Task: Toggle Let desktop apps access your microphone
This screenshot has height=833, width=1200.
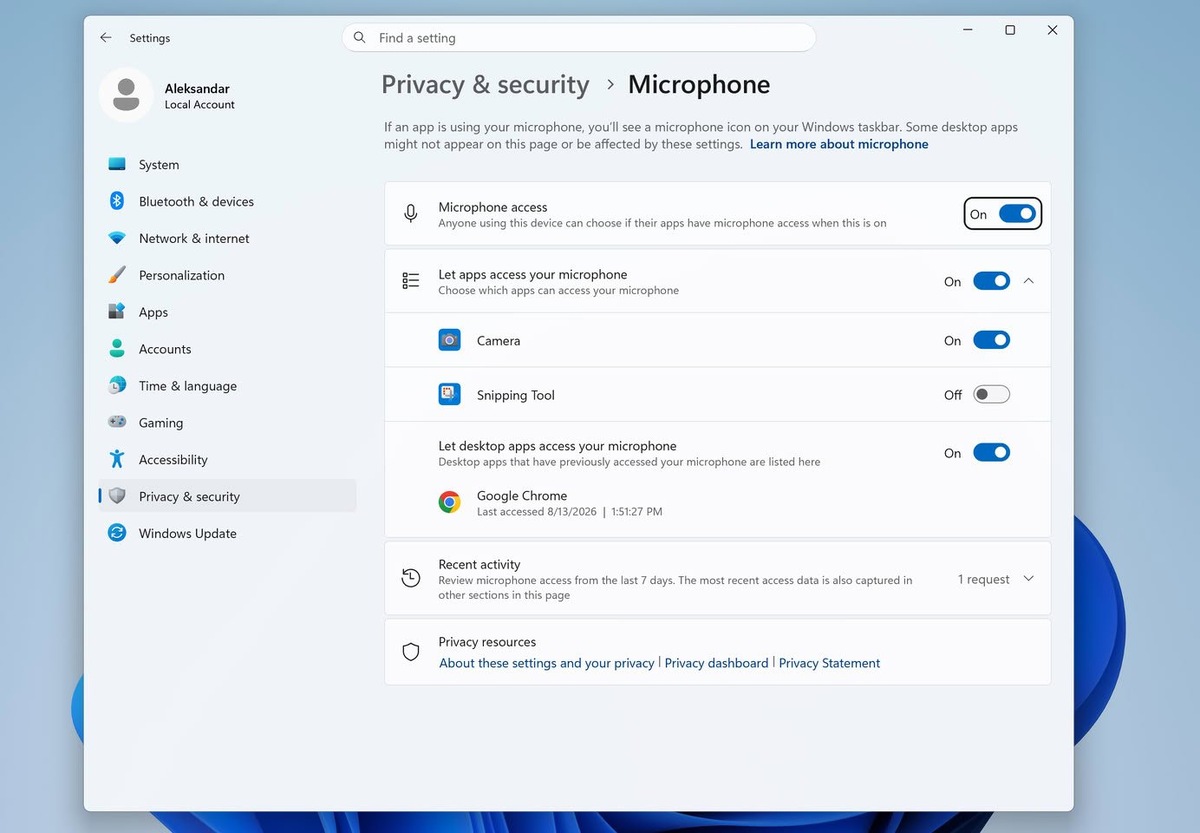Action: tap(992, 453)
